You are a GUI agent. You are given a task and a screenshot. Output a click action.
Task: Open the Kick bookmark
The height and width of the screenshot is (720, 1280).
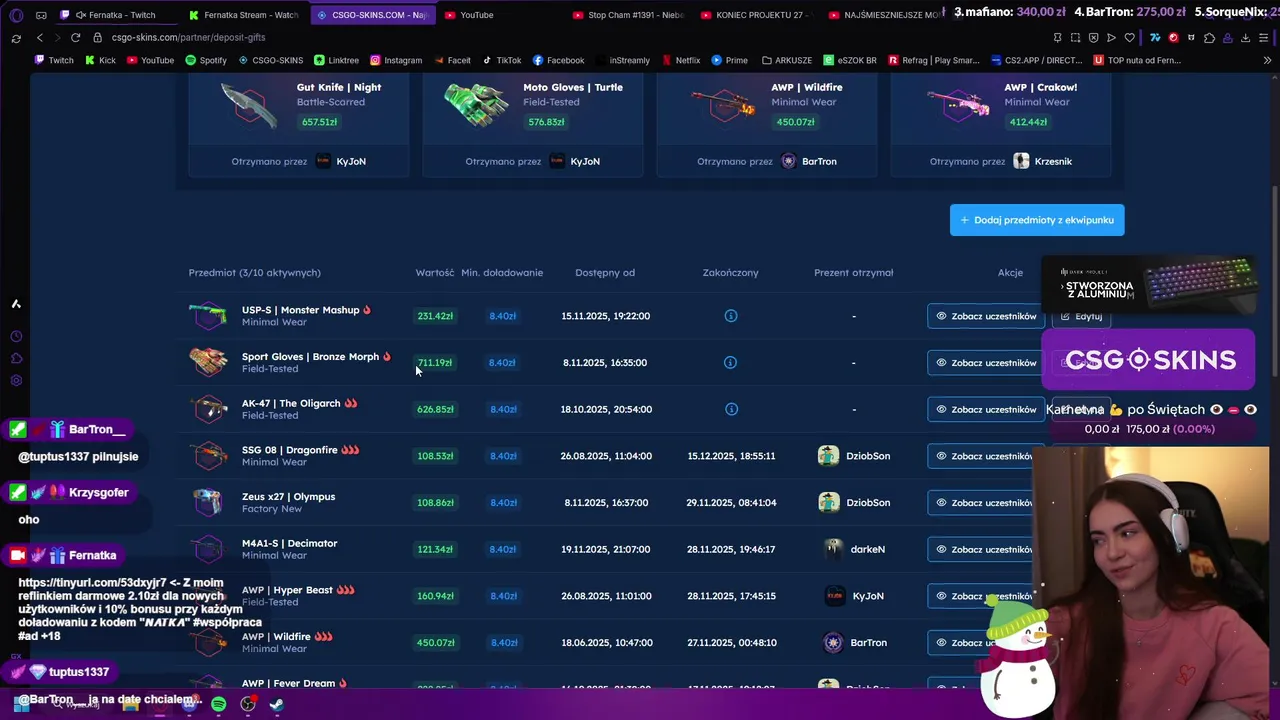(100, 60)
